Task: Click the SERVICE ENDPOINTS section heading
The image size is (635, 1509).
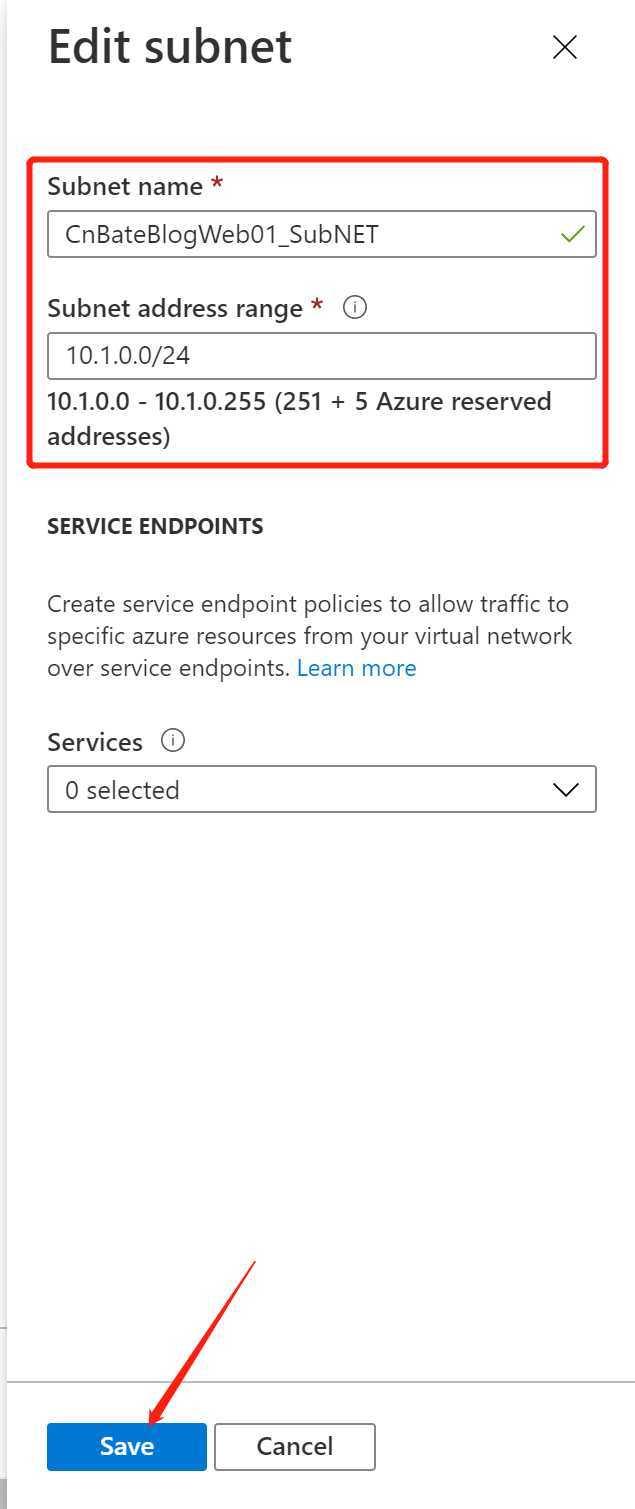Action: (x=155, y=526)
